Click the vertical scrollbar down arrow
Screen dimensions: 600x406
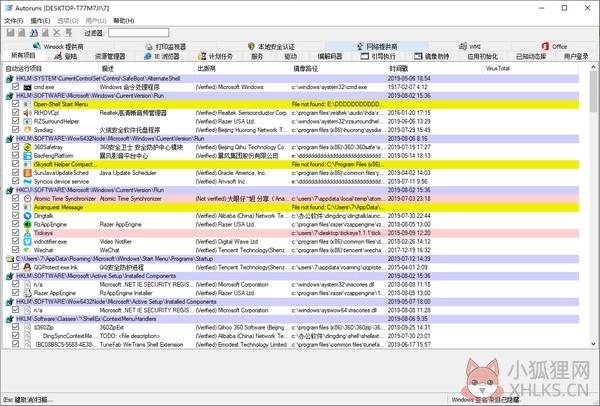pos(593,344)
